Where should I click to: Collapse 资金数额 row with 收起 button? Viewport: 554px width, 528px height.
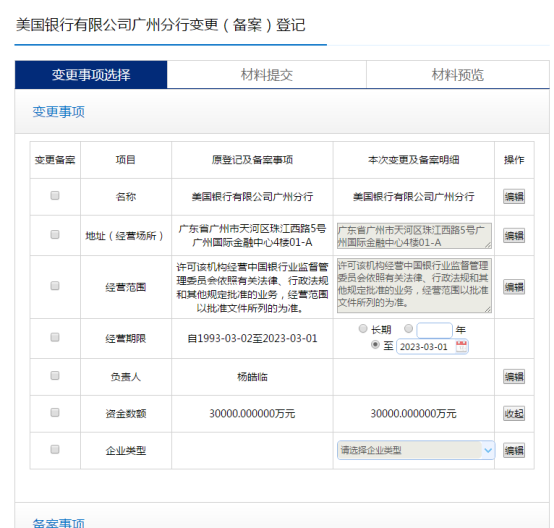[x=514, y=413]
